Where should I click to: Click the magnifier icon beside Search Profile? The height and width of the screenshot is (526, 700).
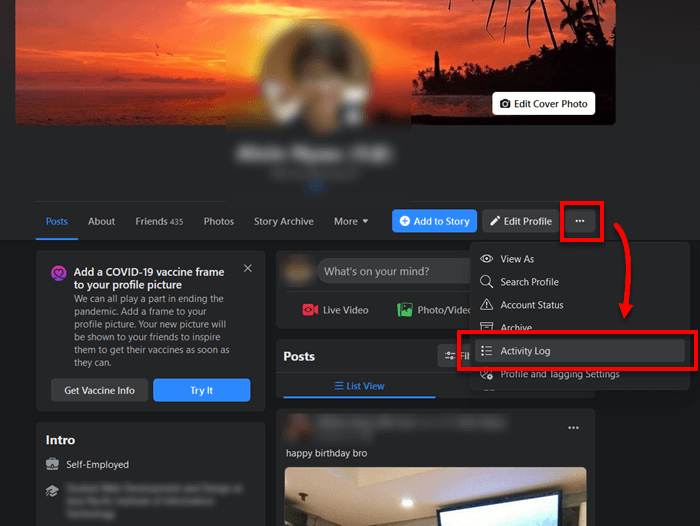pyautogui.click(x=487, y=282)
